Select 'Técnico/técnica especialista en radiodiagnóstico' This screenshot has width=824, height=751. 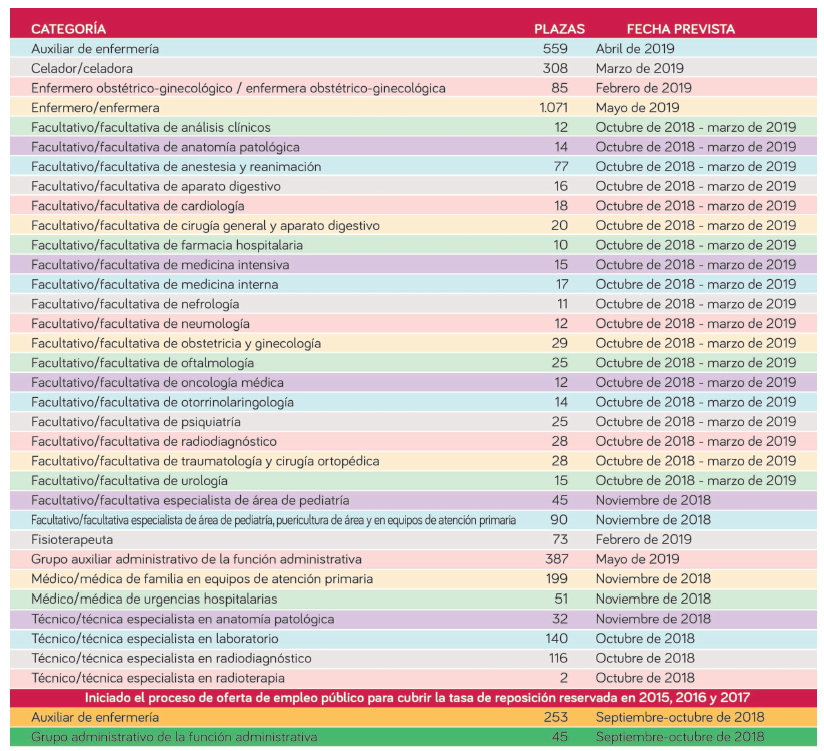(x=171, y=659)
